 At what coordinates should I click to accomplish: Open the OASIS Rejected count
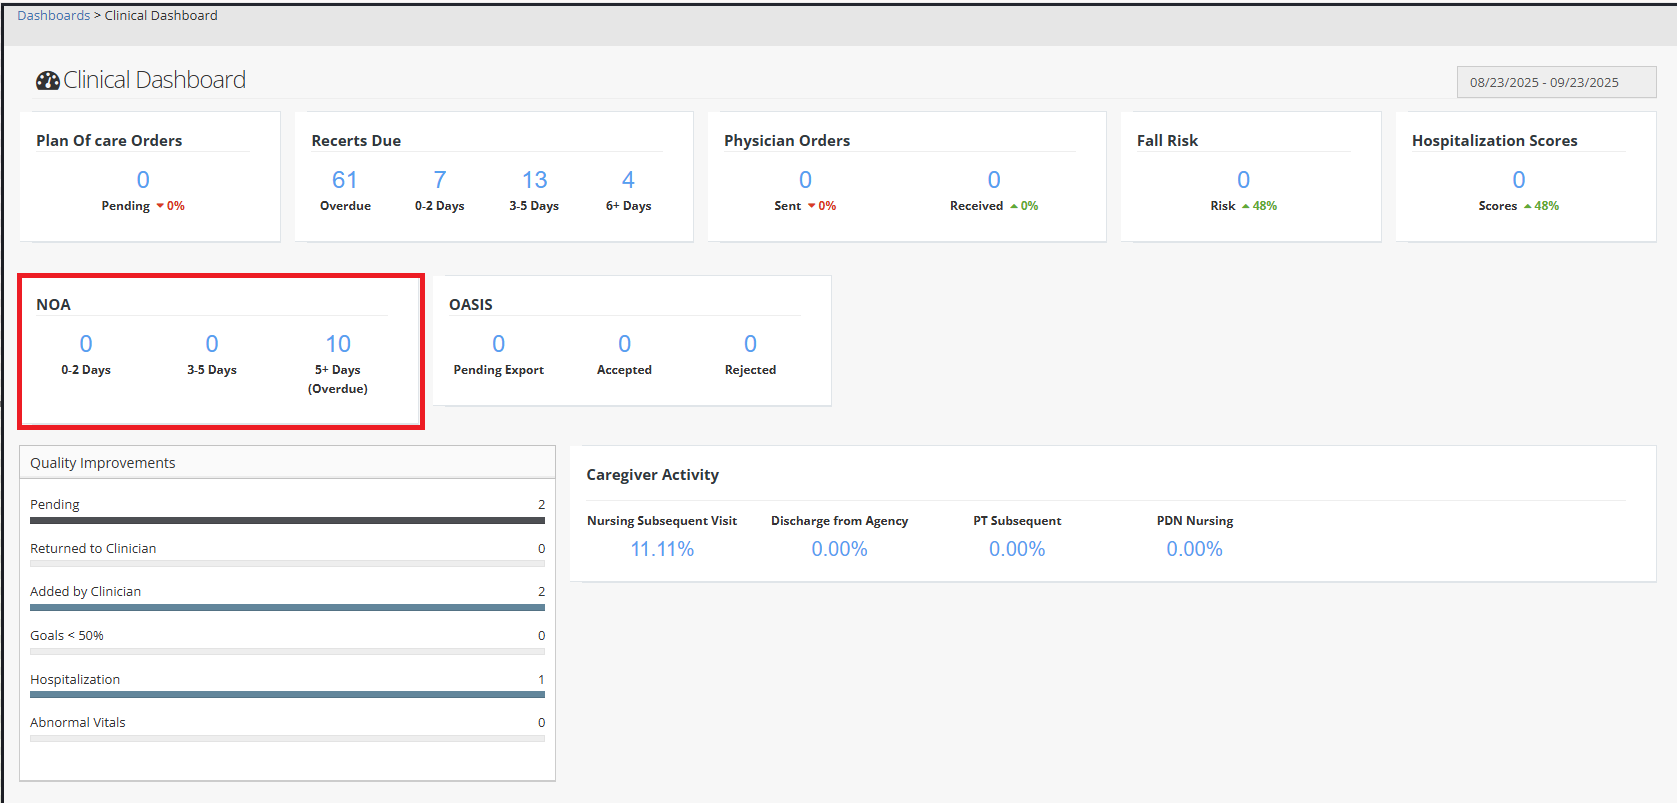click(750, 344)
